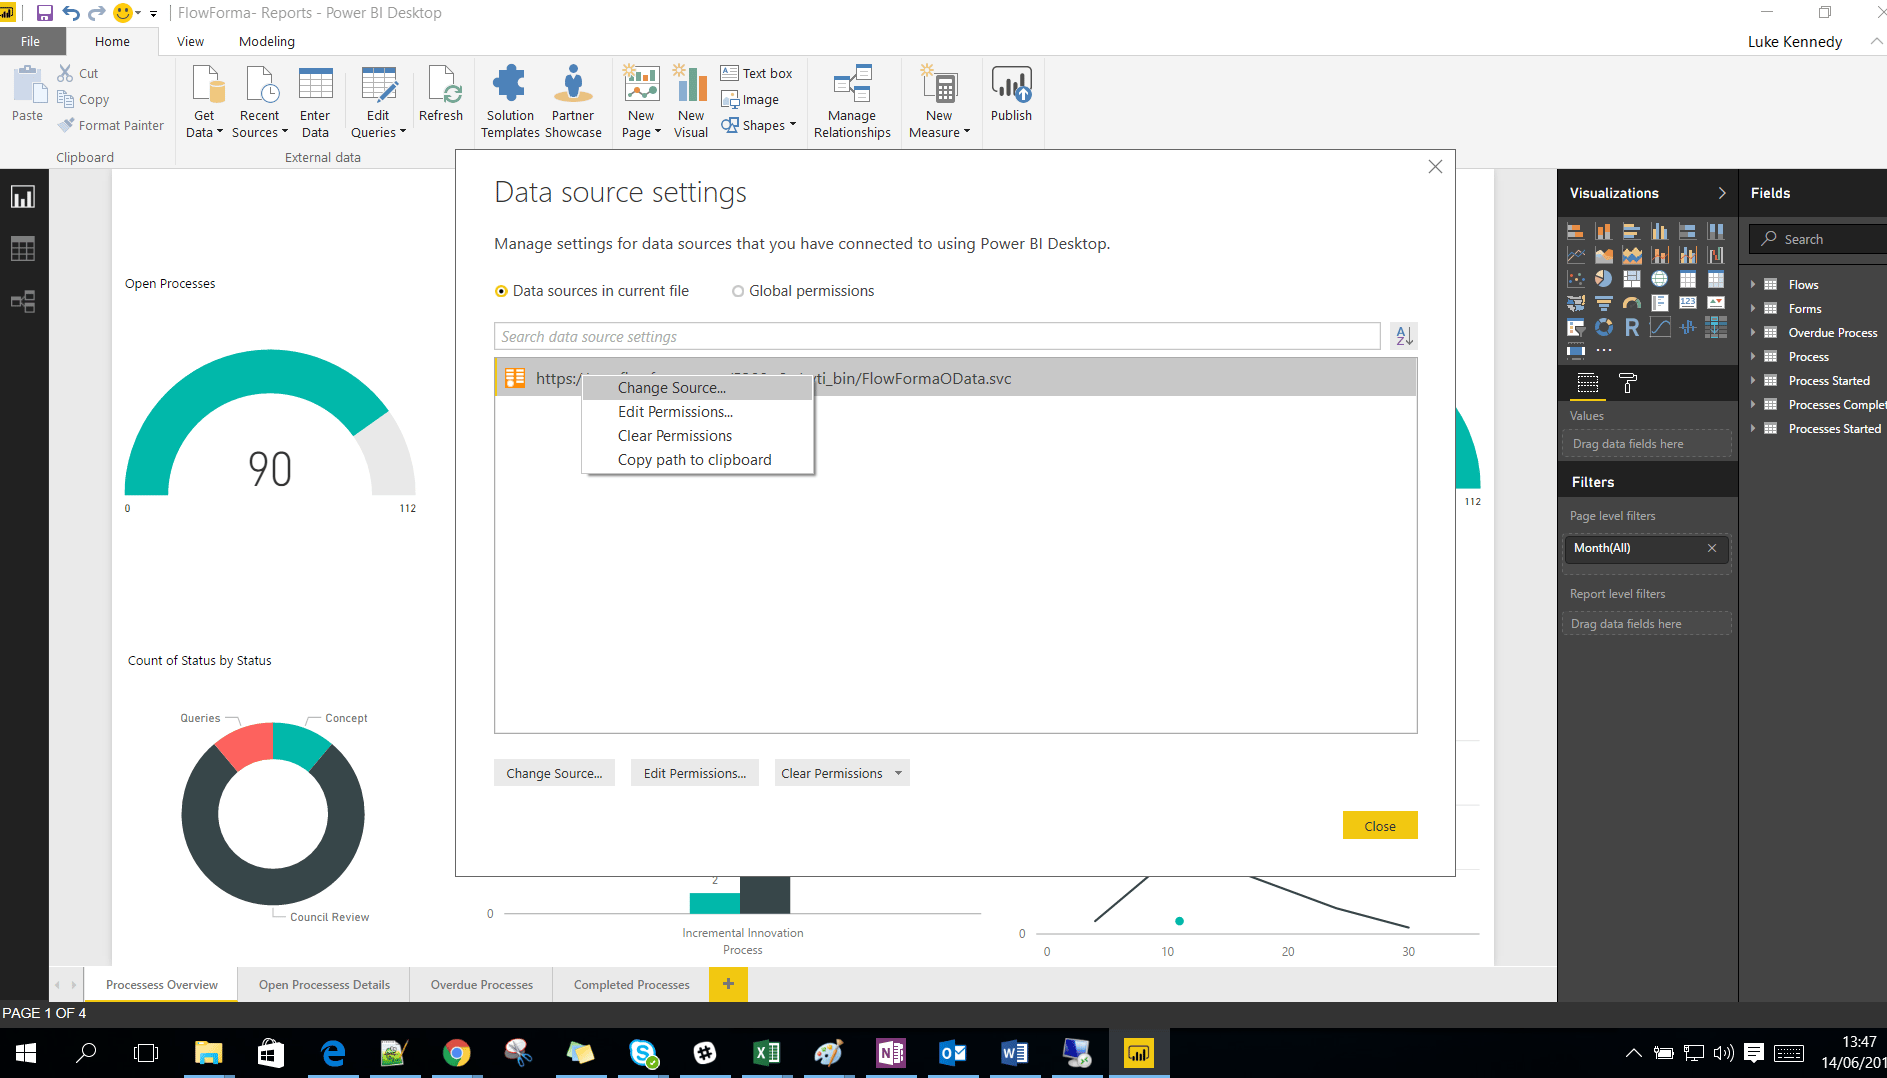Viewport: 1887px width, 1078px height.
Task: Expand the Flows table in Fields
Action: click(1754, 285)
